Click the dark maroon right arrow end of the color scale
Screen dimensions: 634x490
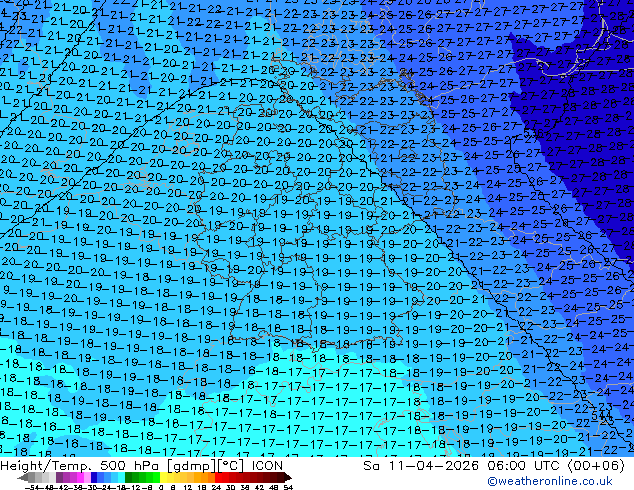(288, 478)
